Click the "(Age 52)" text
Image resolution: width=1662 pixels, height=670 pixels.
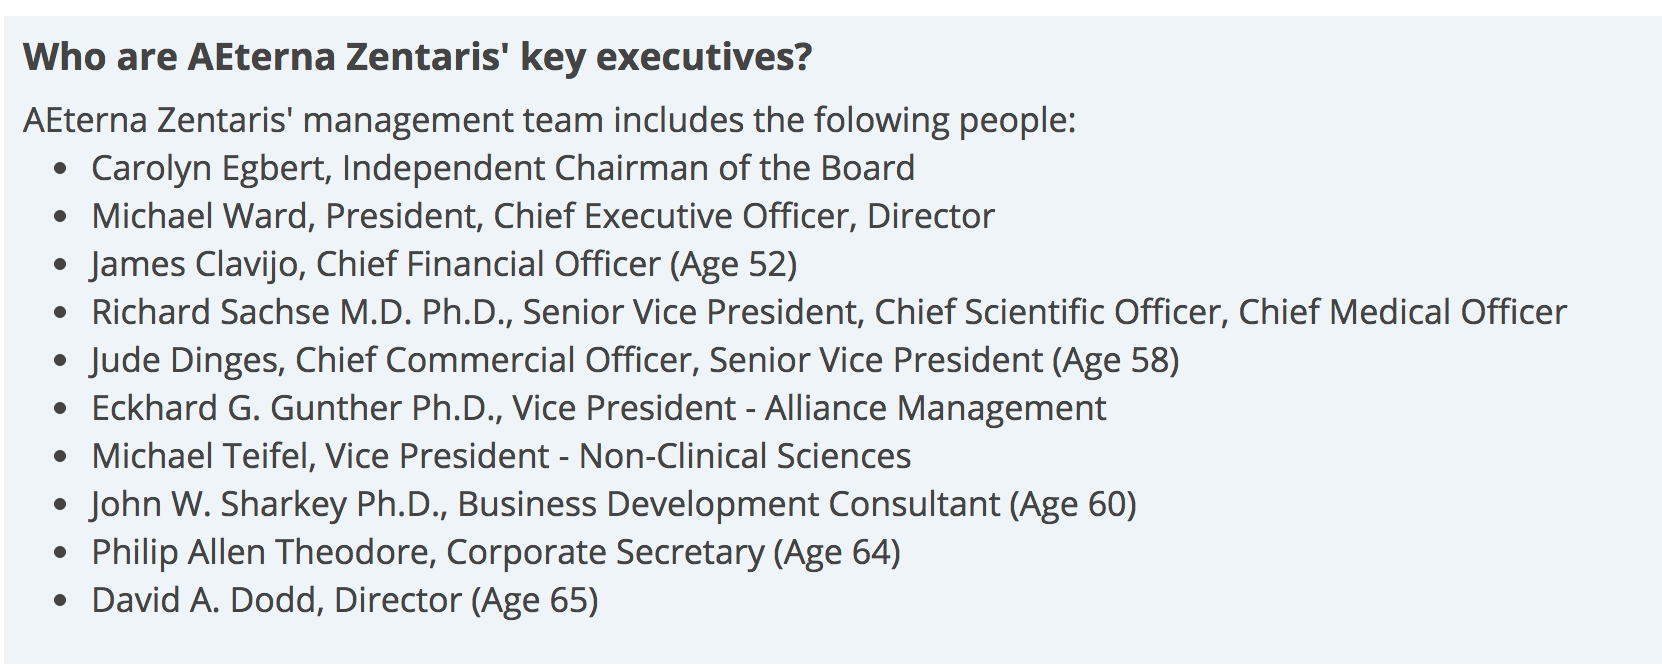[734, 264]
